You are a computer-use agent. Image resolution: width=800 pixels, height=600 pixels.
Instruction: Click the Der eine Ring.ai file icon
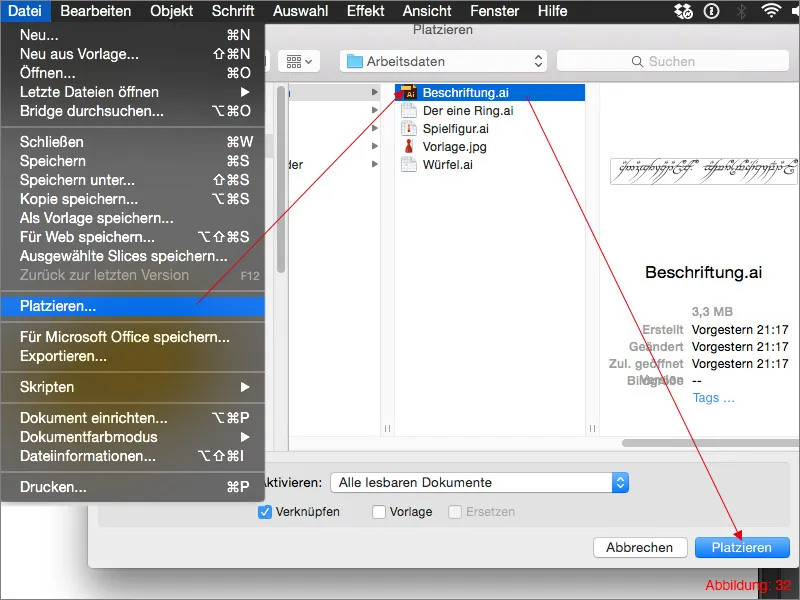tap(409, 111)
